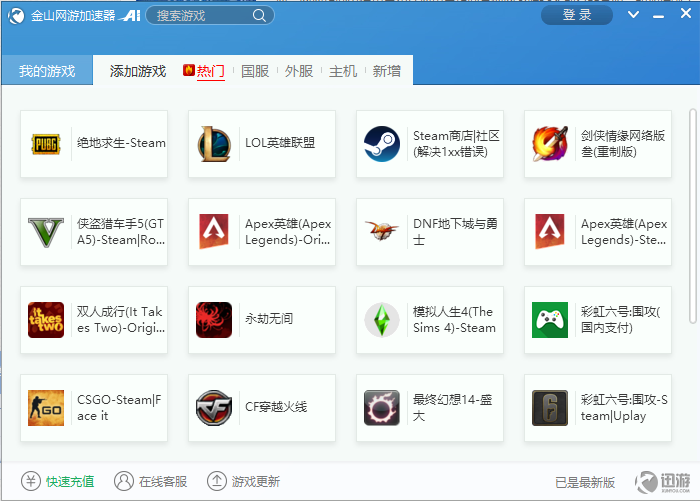700x501 pixels.
Task: Open the title bar dropdown menu arrow
Action: point(633,15)
